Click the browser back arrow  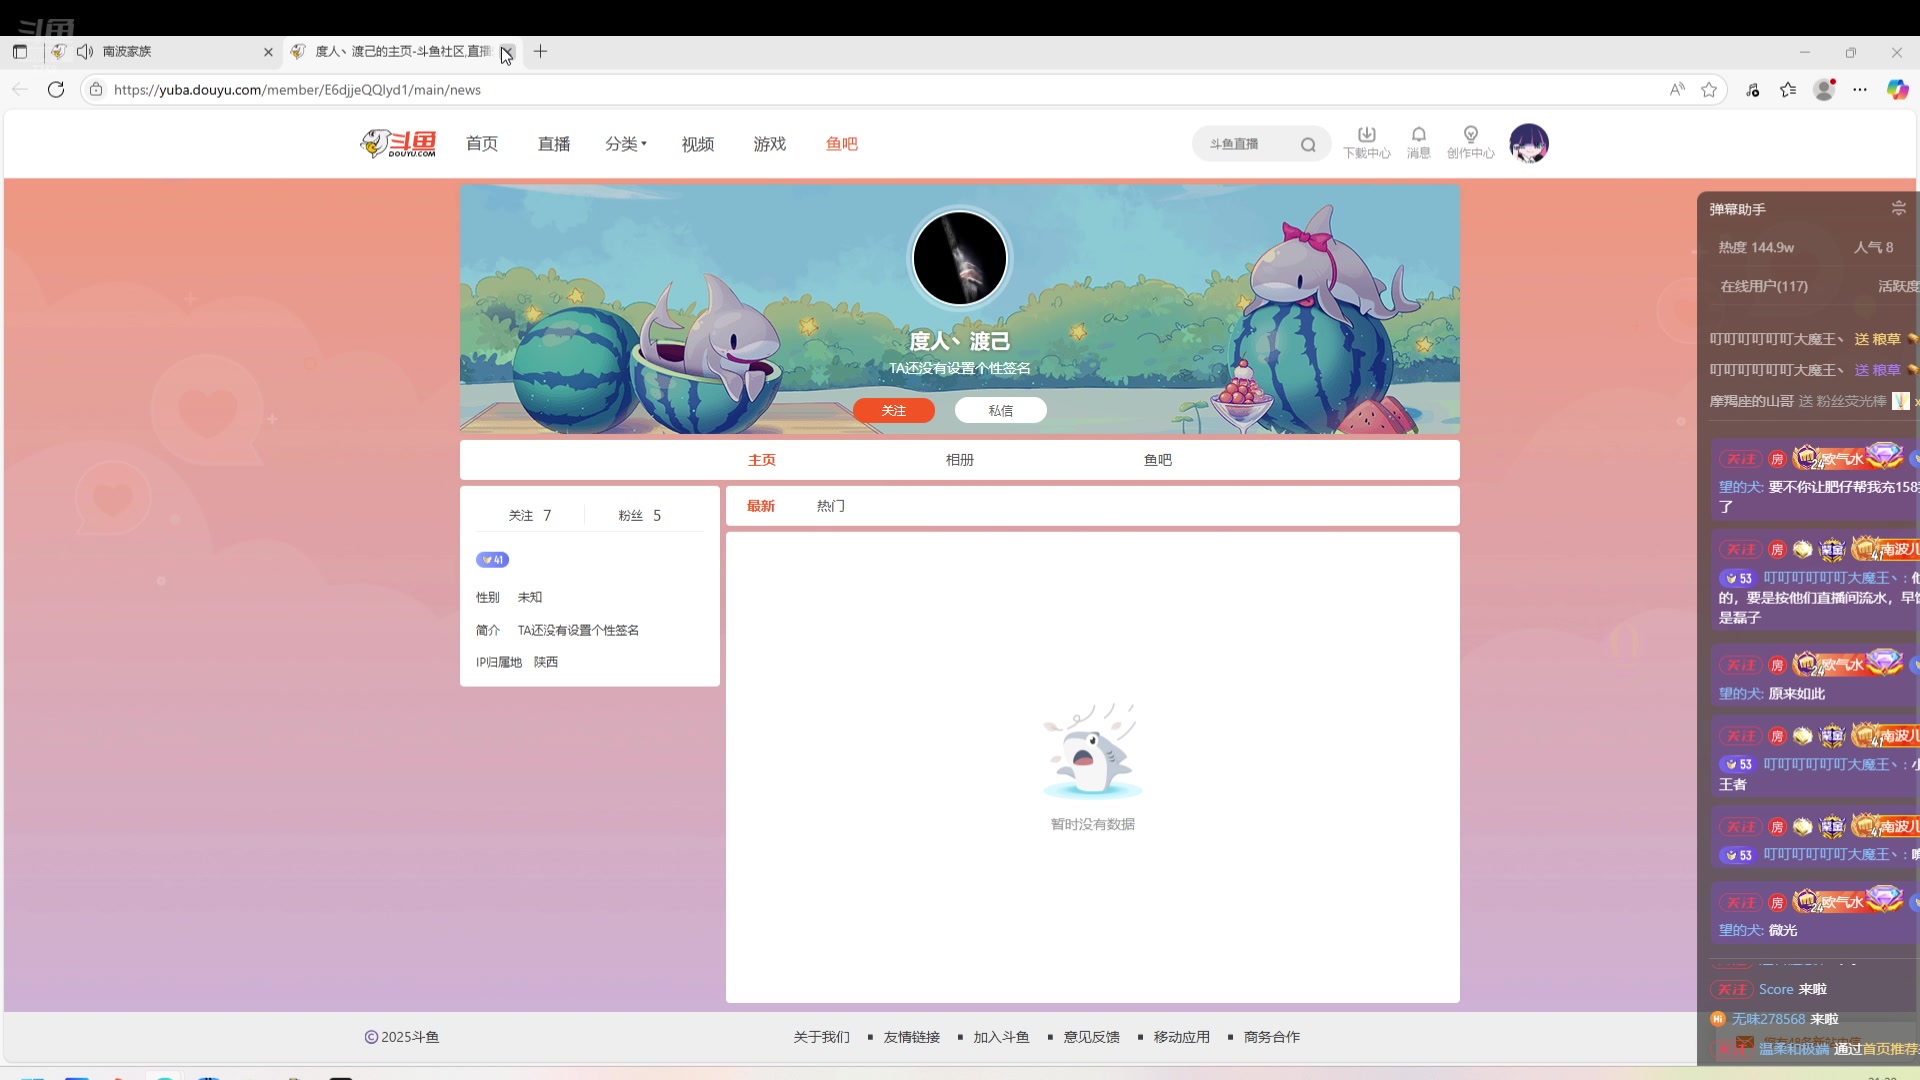[20, 89]
